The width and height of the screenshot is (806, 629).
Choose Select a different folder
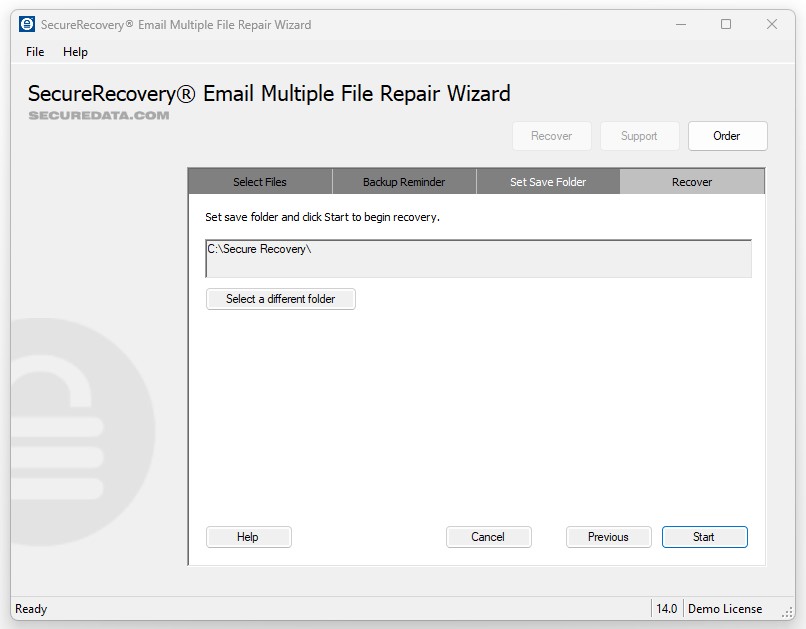[x=280, y=299]
